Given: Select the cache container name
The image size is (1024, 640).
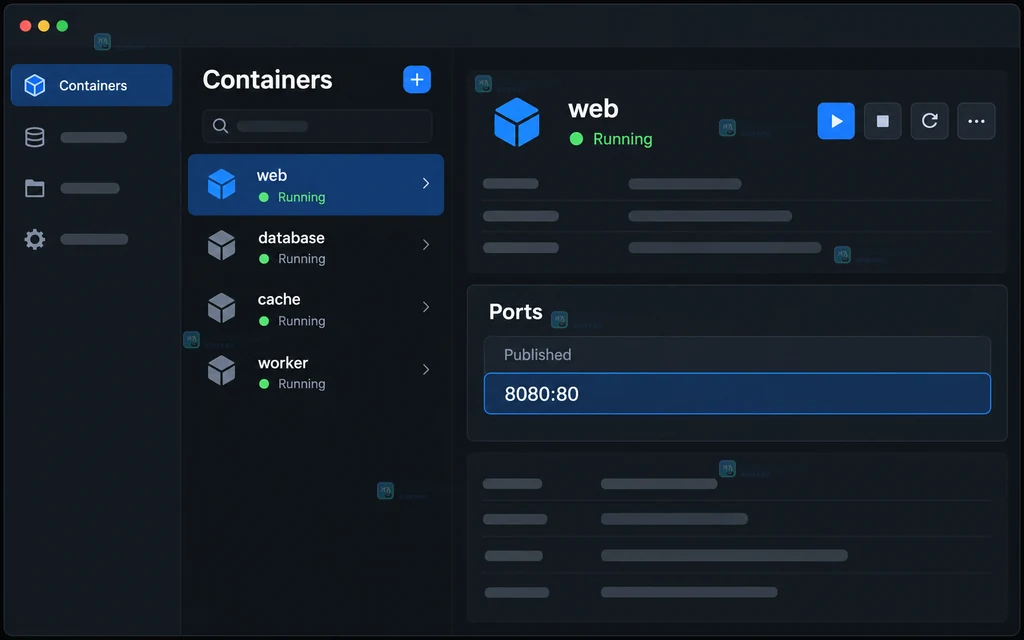Looking at the screenshot, I should [x=279, y=299].
